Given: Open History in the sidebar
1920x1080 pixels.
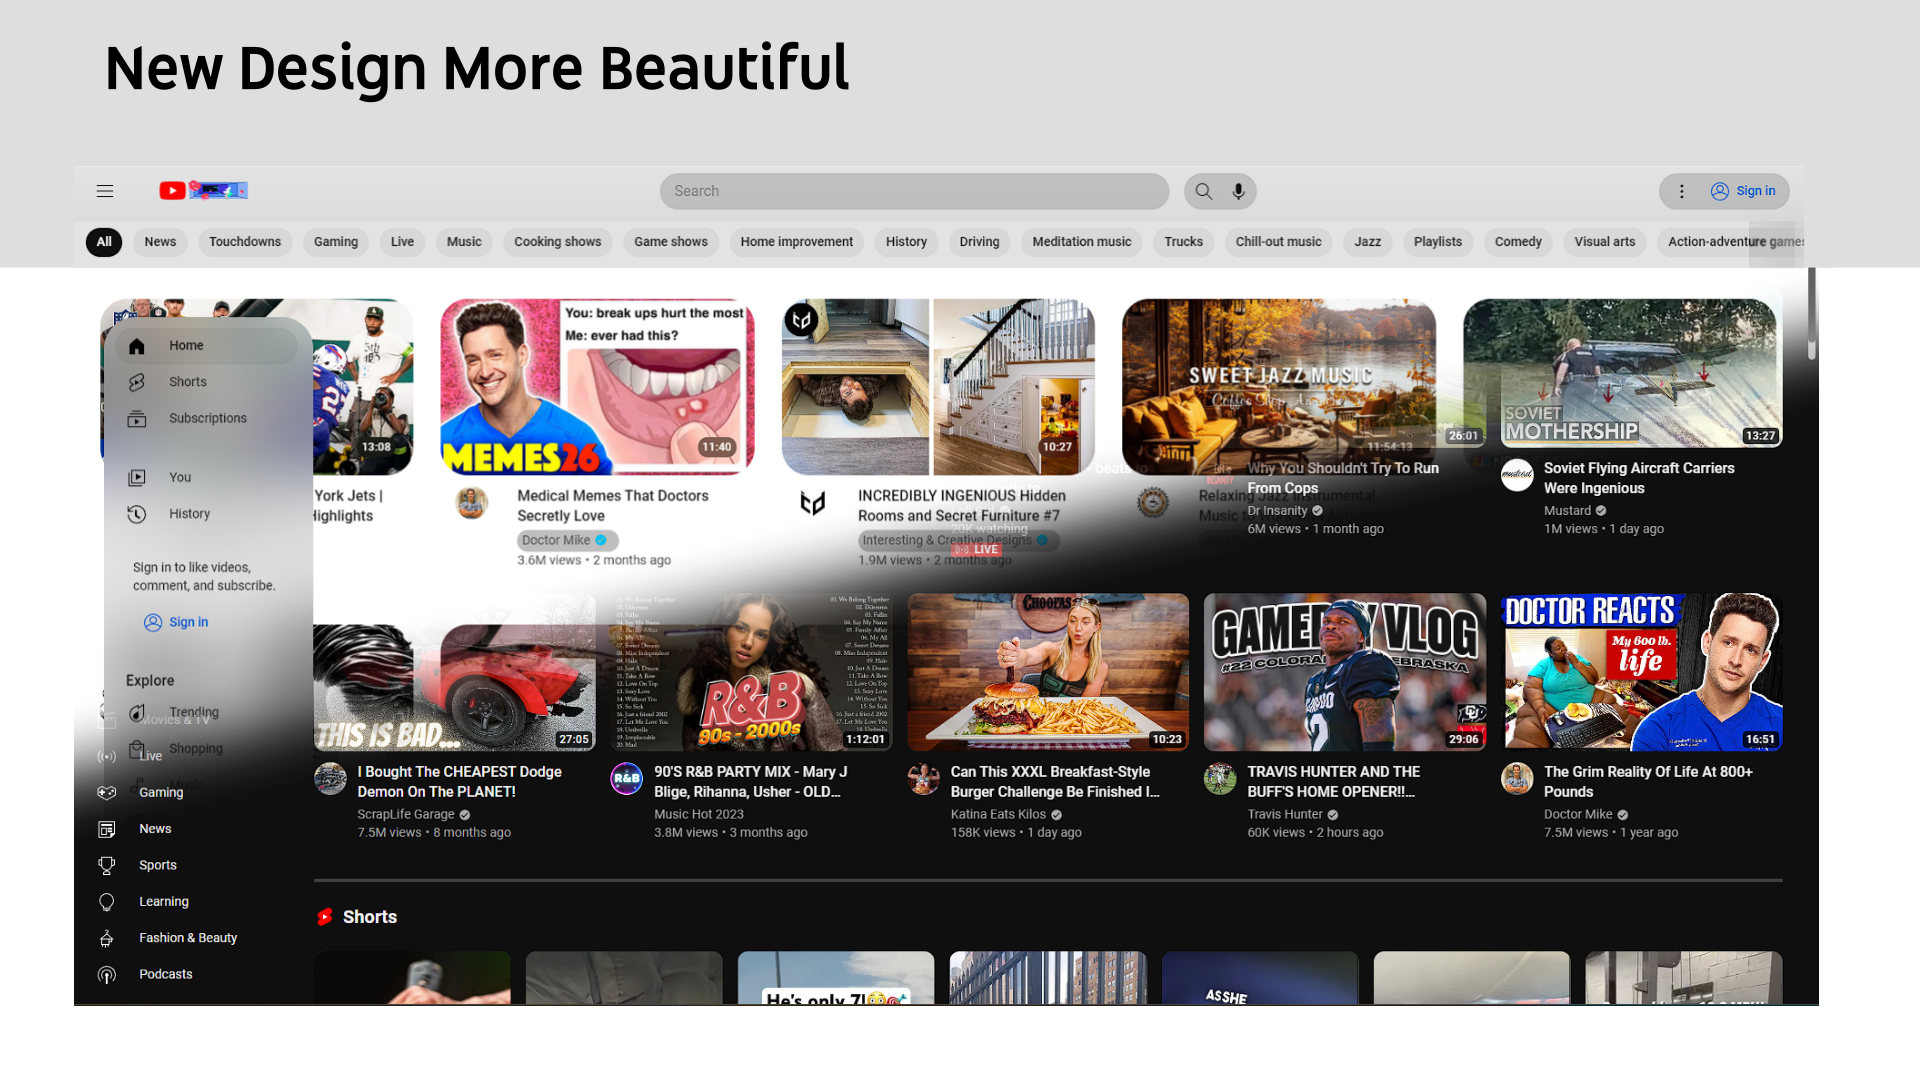Looking at the screenshot, I should pyautogui.click(x=189, y=514).
